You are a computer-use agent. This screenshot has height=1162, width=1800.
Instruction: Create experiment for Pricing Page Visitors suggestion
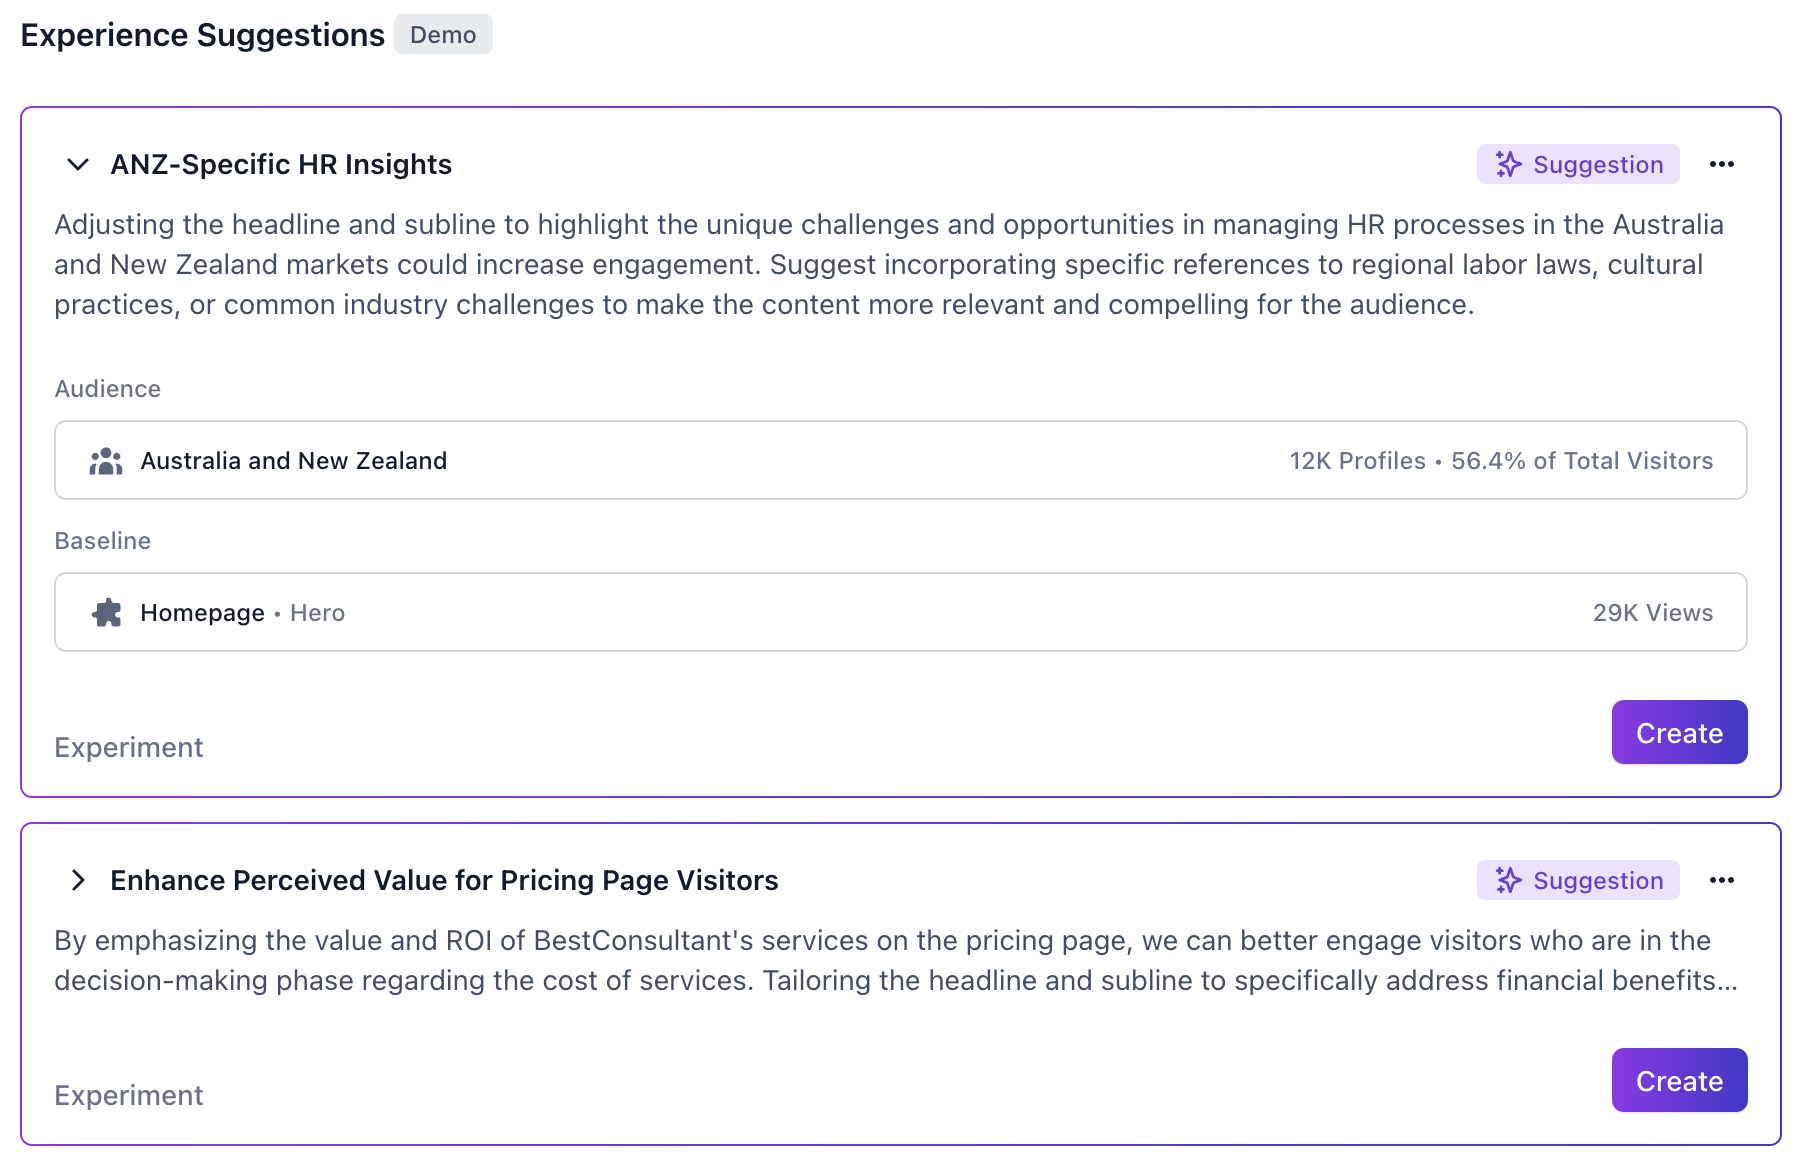click(x=1678, y=1080)
